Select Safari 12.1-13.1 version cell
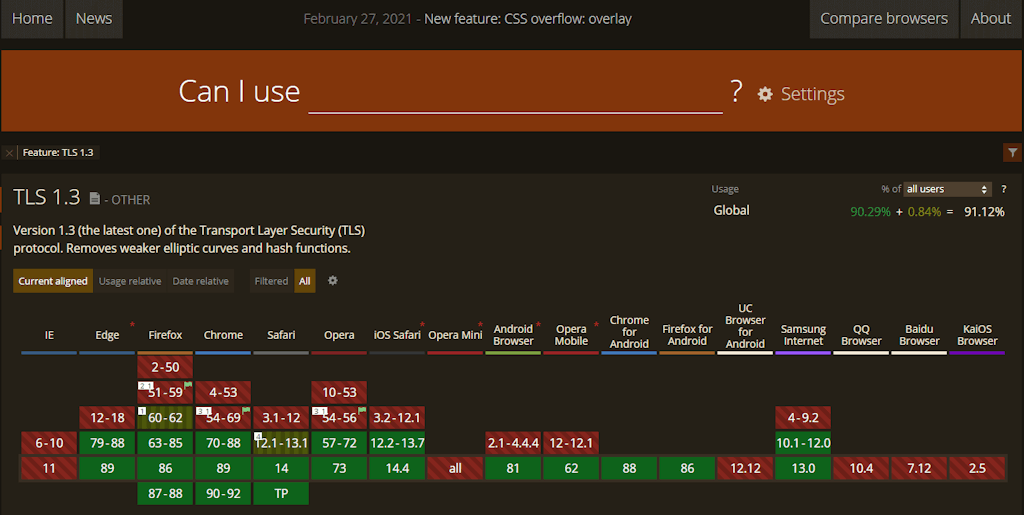The image size is (1024, 515). coord(281,443)
